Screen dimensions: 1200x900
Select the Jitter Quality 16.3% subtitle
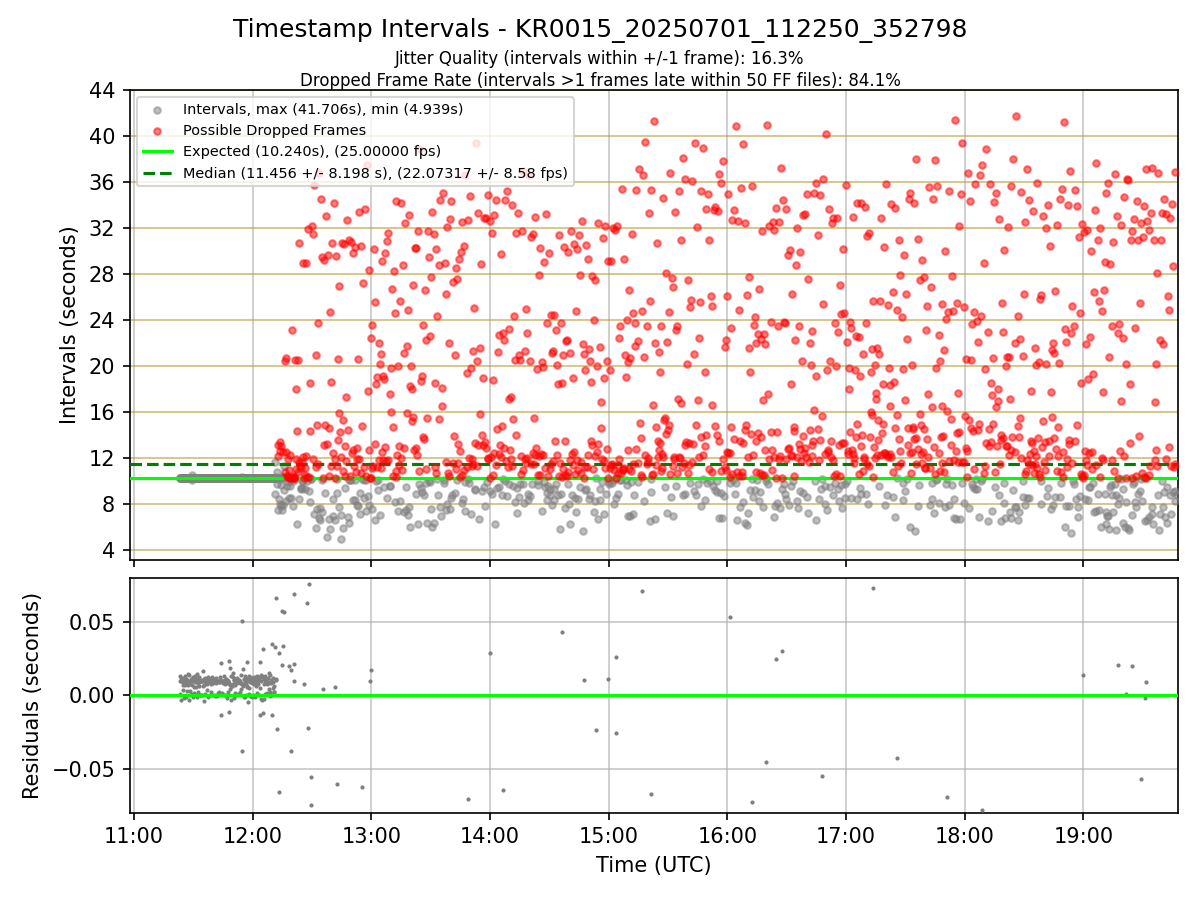[x=599, y=58]
